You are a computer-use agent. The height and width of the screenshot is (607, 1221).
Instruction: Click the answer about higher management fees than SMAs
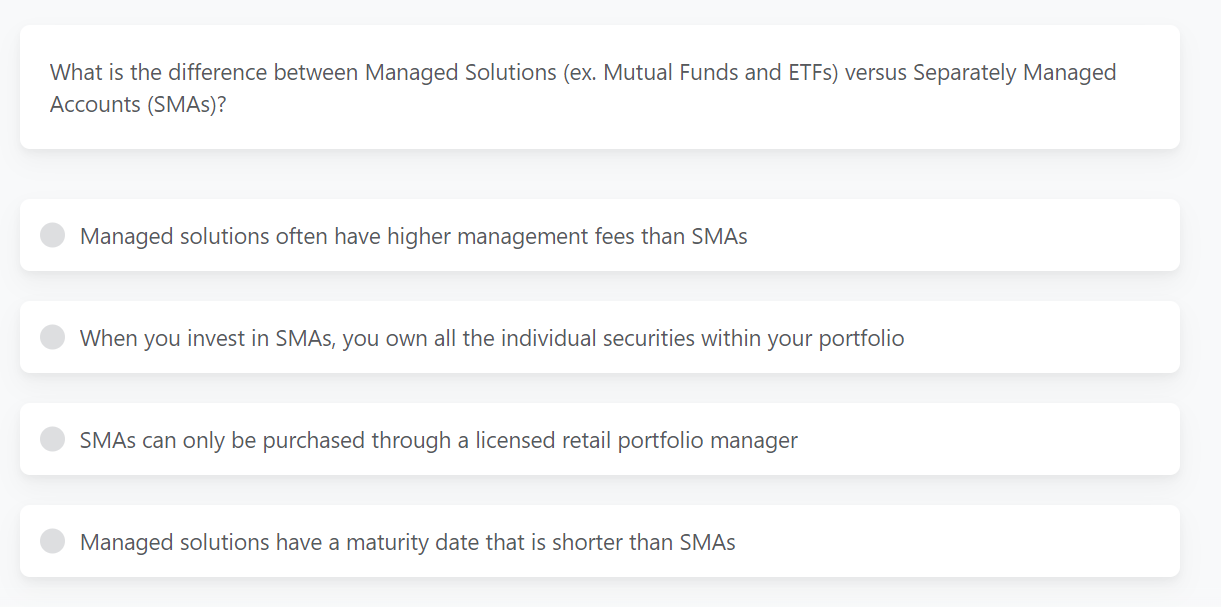coord(414,236)
